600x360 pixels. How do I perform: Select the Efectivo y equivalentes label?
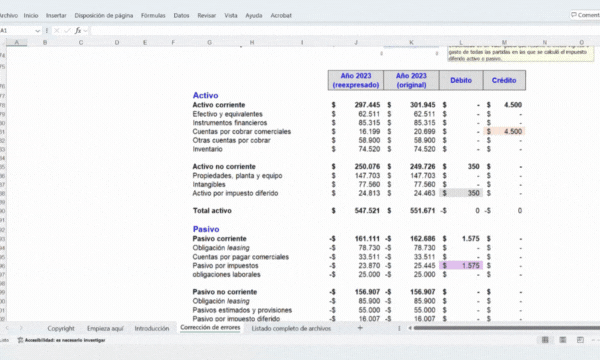pyautogui.click(x=227, y=114)
